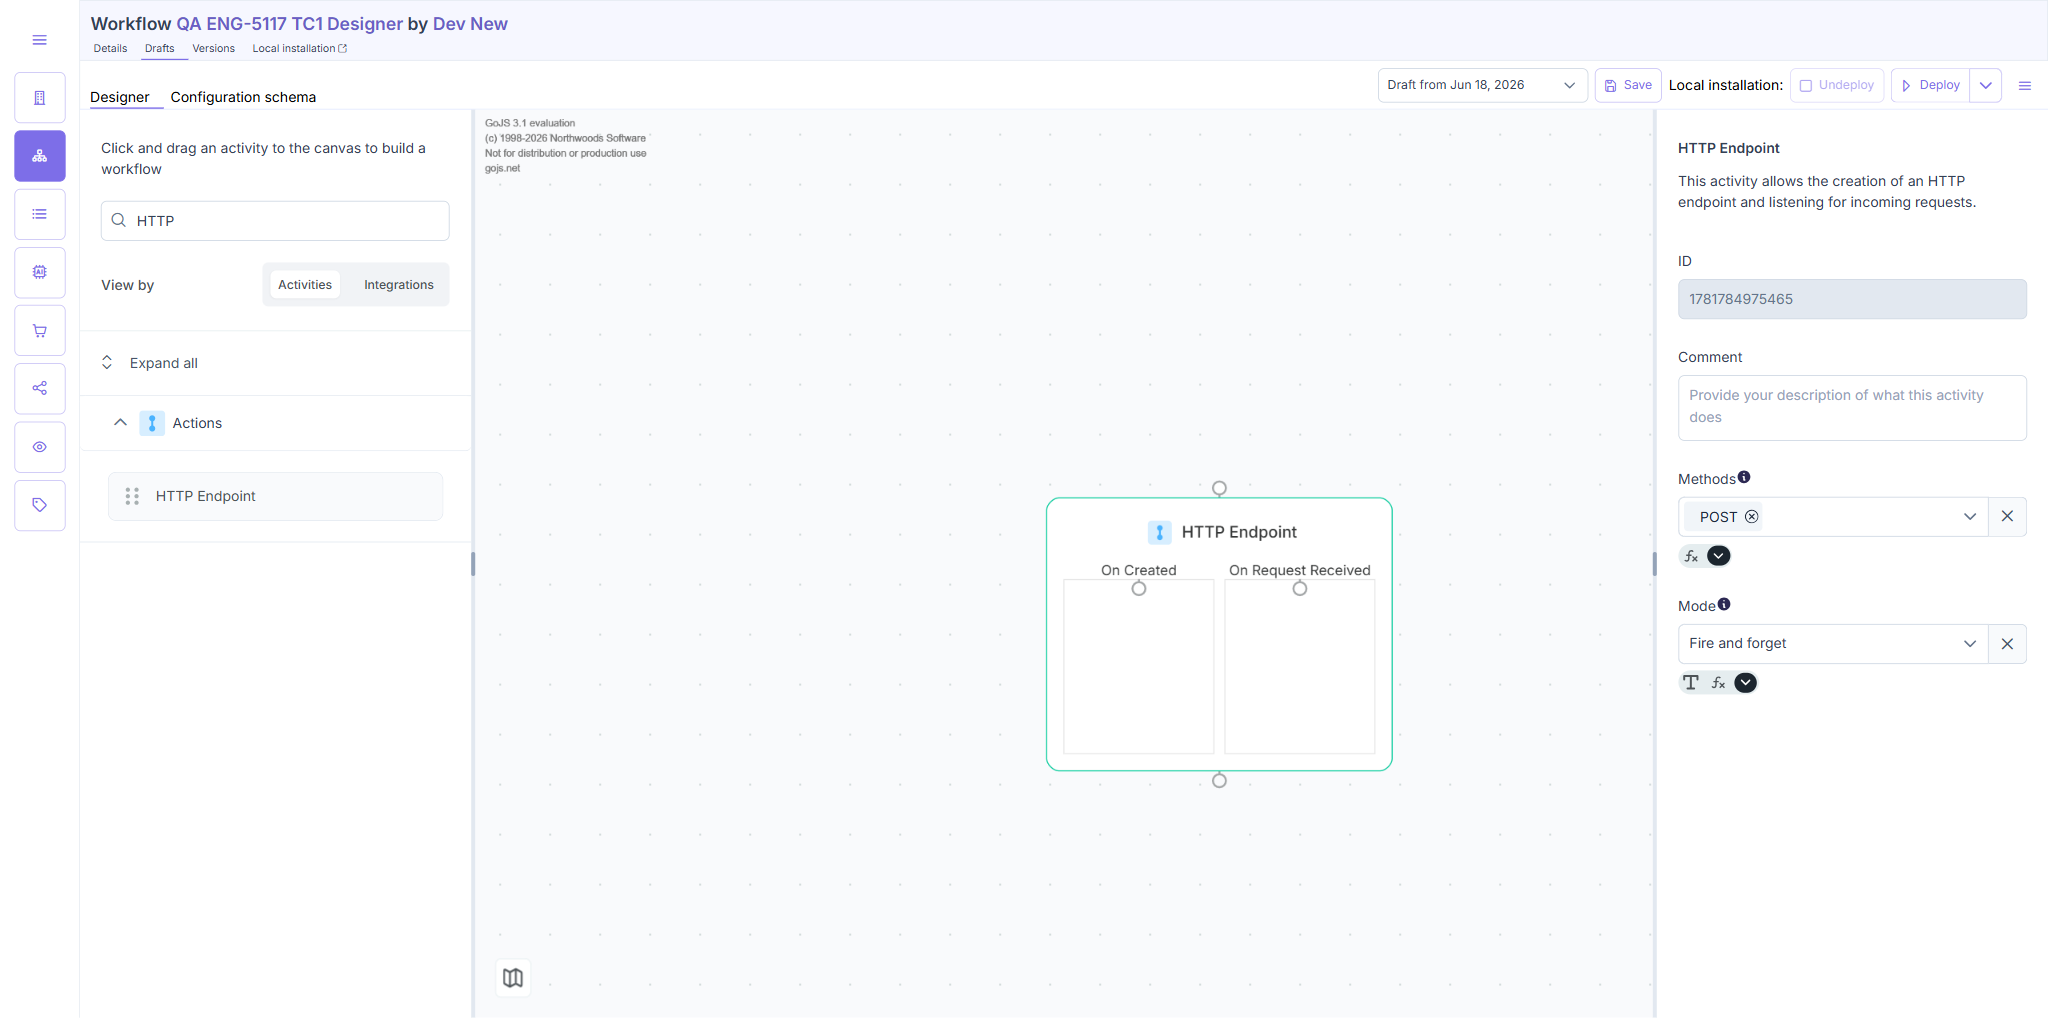
Task: Grab the HTTP Endpoint drag handle
Action: 132,496
